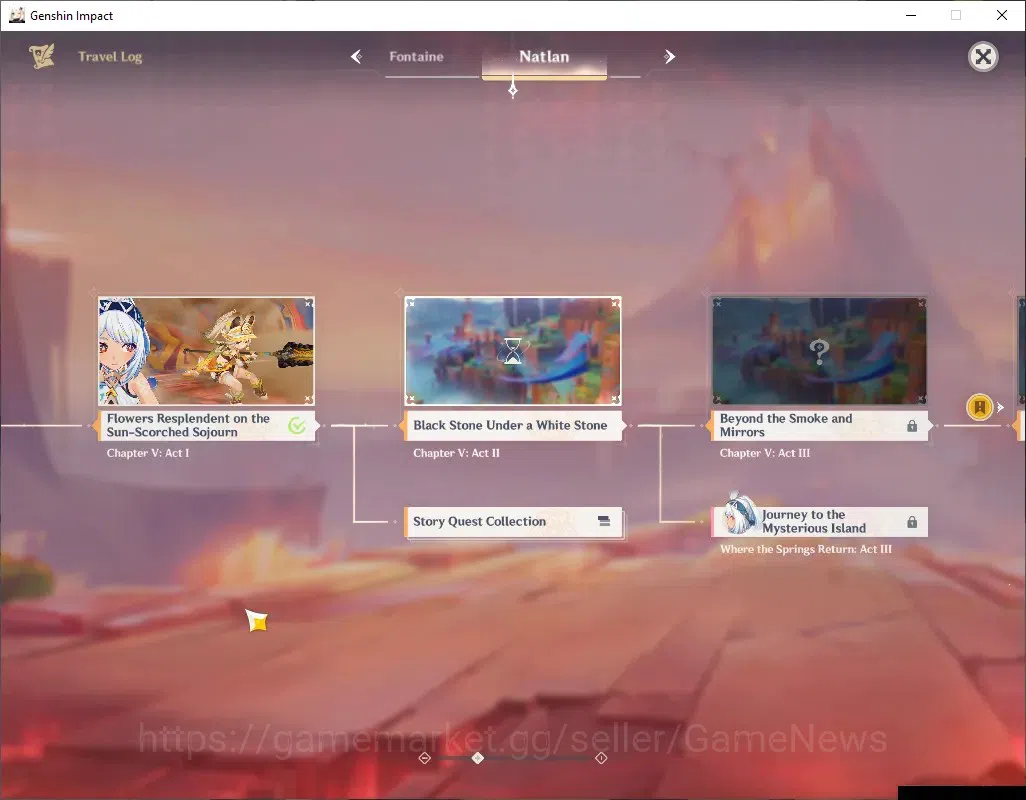Click the gold bookmark badge icon
This screenshot has height=800, width=1026.
tap(980, 407)
